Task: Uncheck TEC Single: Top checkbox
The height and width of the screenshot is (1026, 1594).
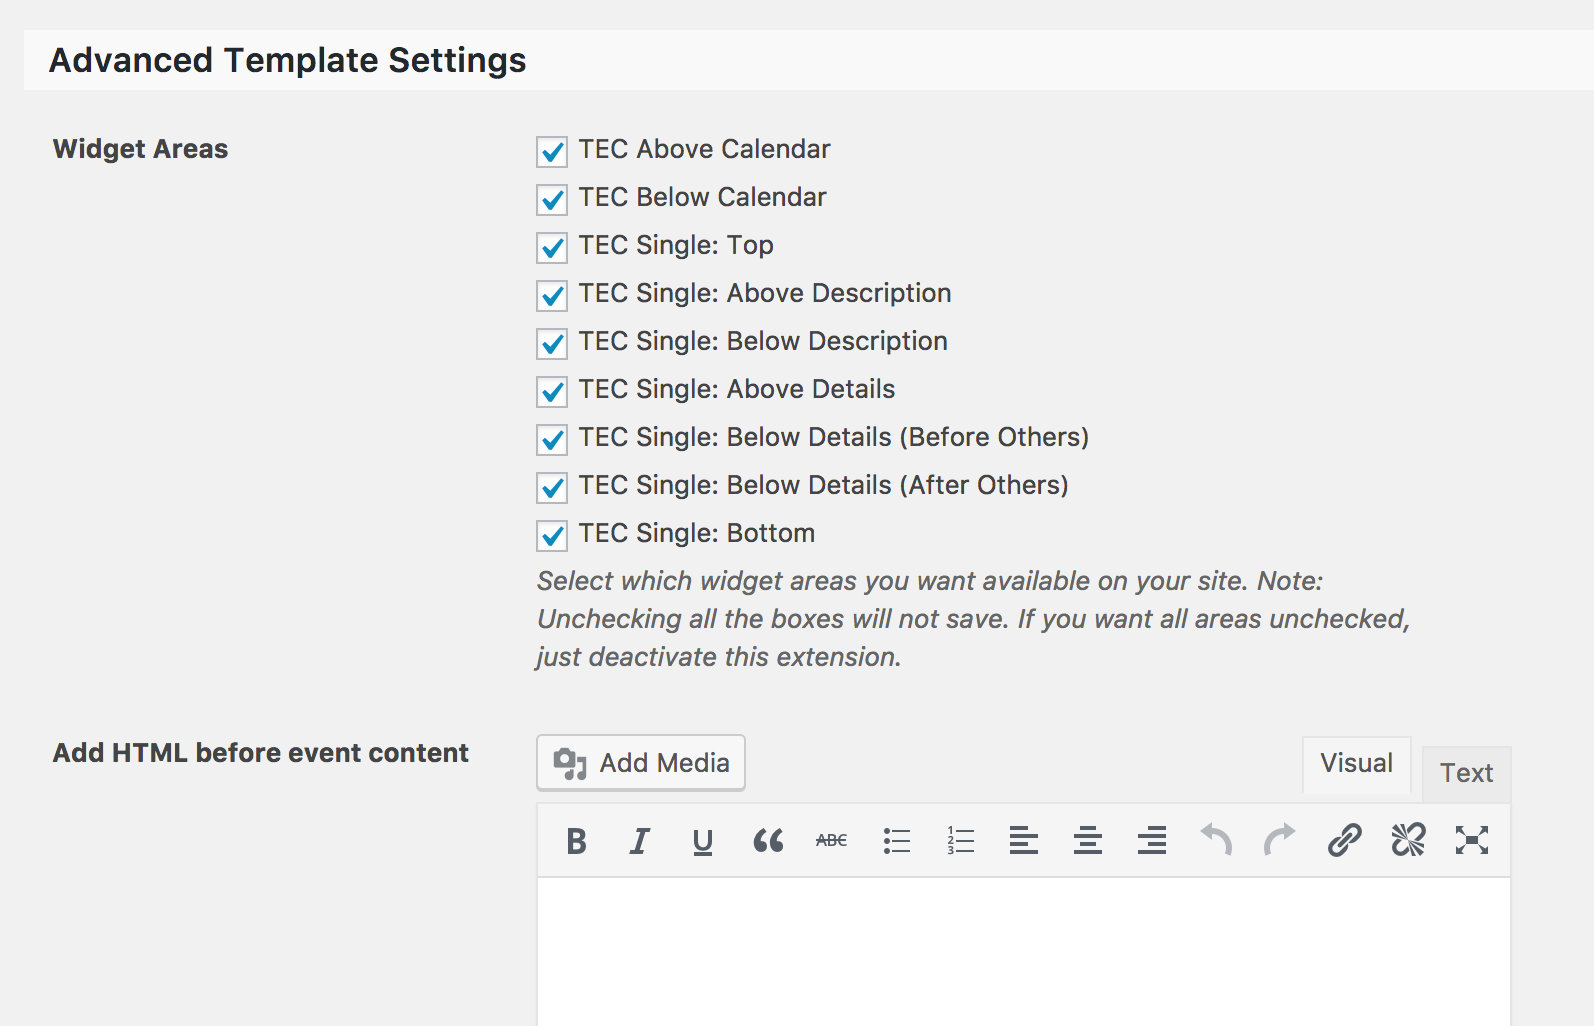Action: (552, 247)
